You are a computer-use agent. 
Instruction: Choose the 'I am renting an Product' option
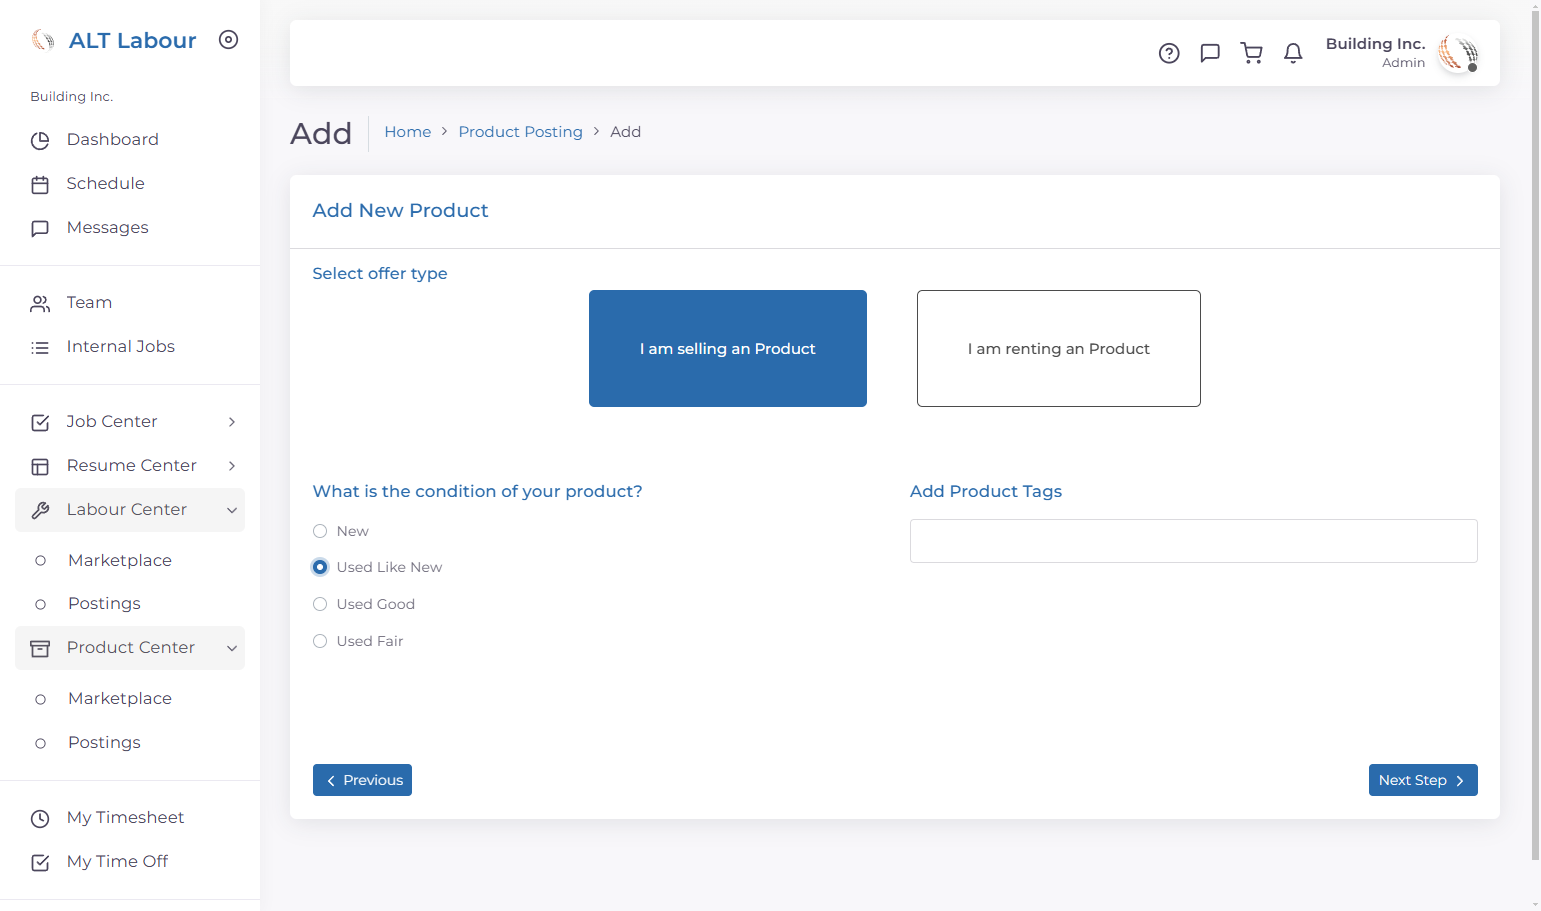click(x=1059, y=348)
